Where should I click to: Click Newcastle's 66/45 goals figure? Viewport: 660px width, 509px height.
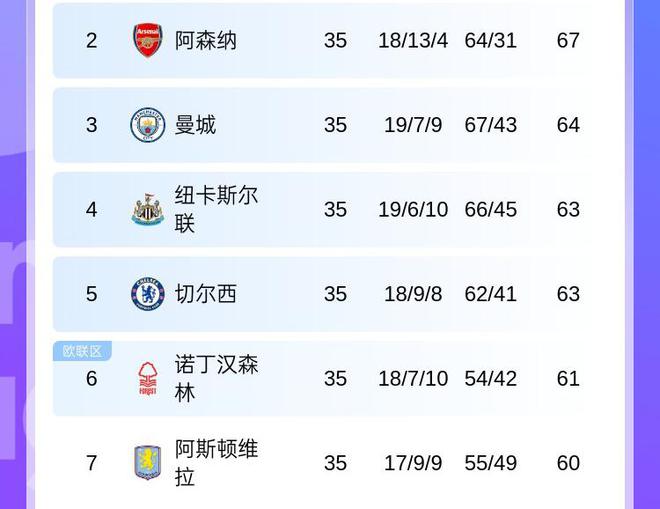[x=491, y=210]
